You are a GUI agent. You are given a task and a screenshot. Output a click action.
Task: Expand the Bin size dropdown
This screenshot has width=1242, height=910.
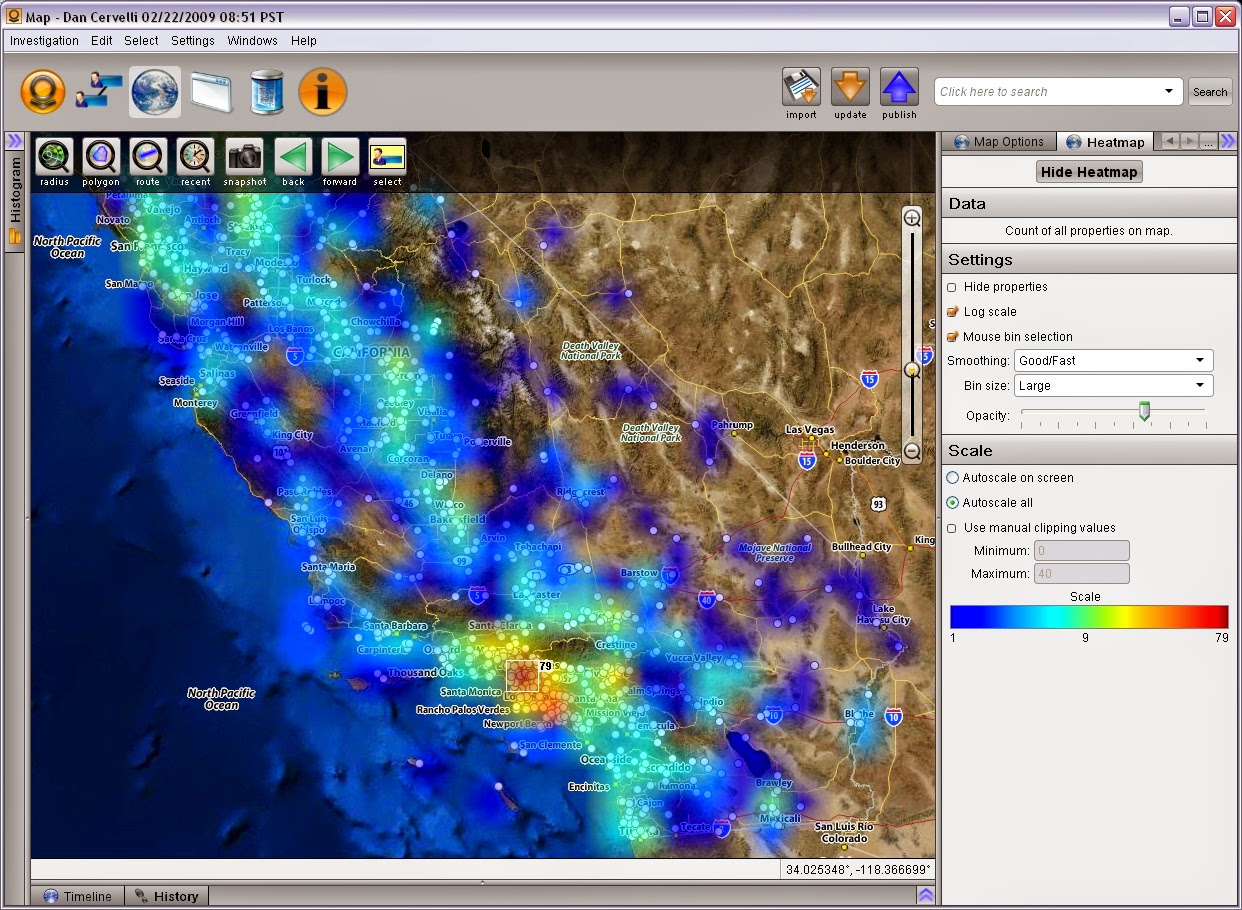[x=1113, y=385]
